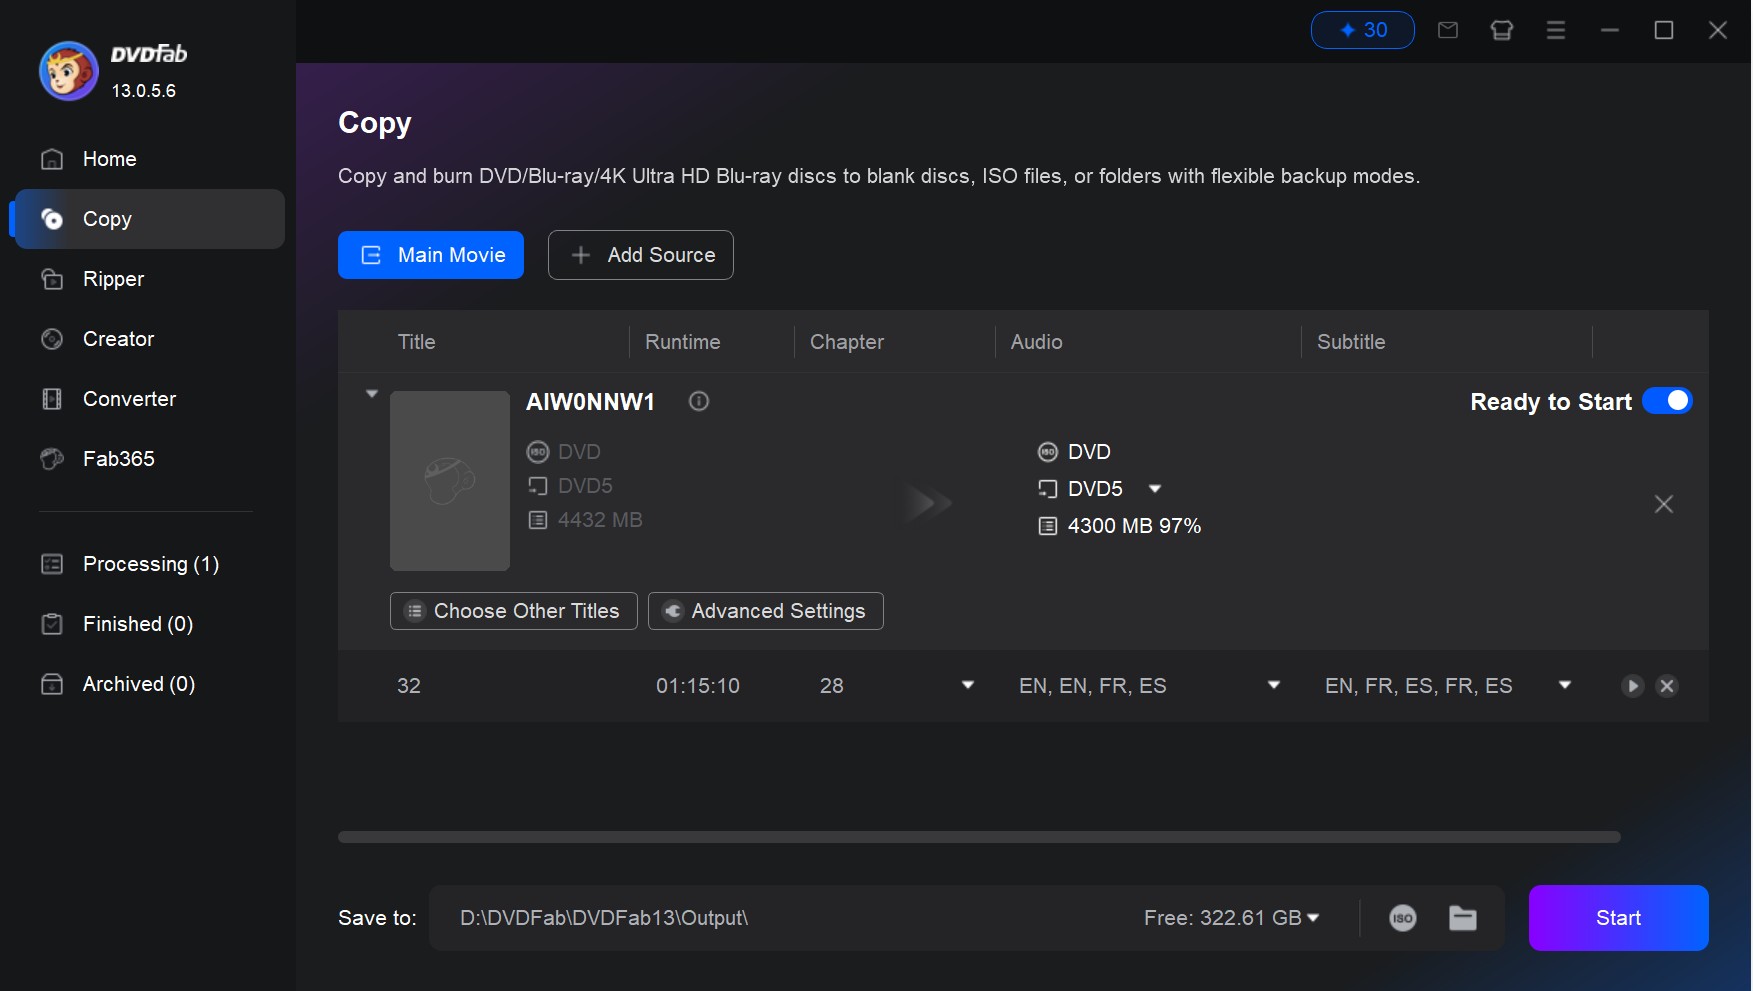Viewport: 1753px width, 991px height.
Task: Open the Home screen icon
Action: point(51,159)
